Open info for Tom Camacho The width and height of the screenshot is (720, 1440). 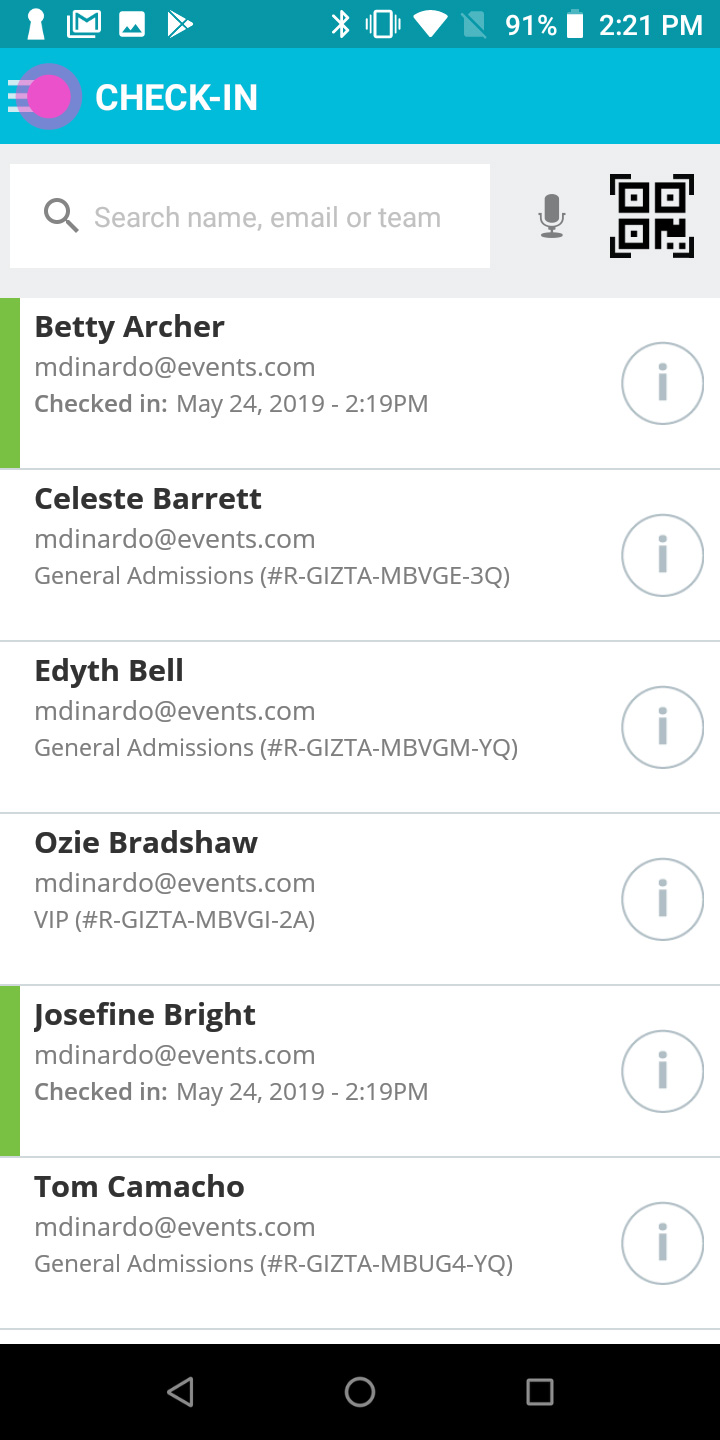coord(662,1243)
